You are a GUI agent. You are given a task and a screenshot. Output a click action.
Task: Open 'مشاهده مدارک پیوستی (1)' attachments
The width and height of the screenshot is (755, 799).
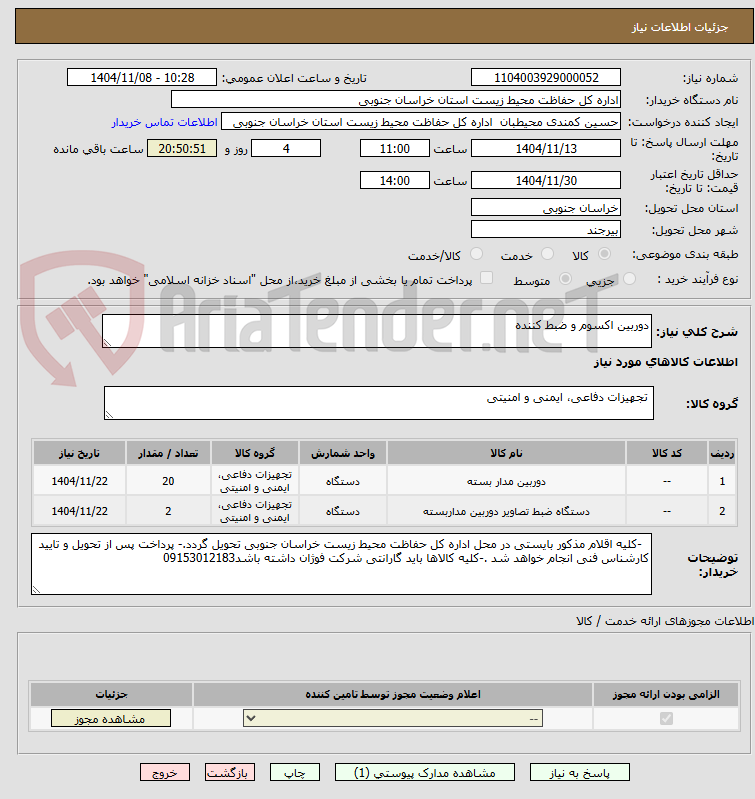click(x=424, y=772)
